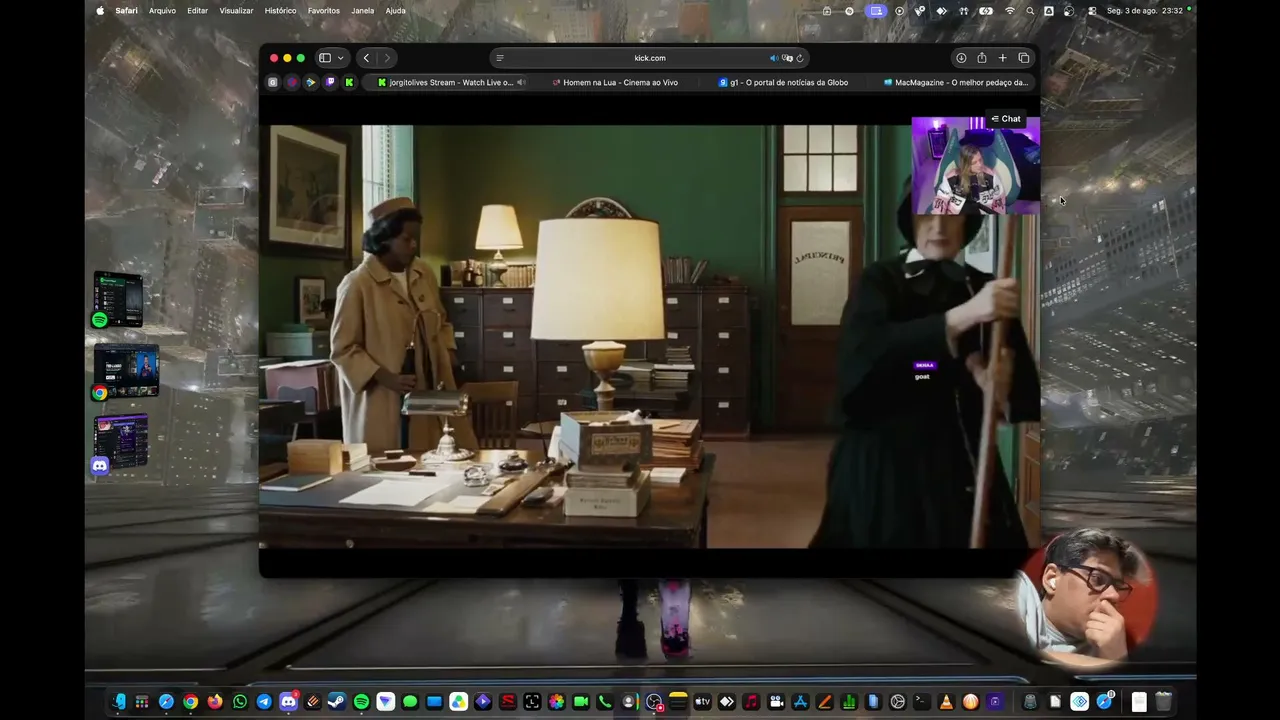Click the screen sharing indicator in menu bar
The width and height of the screenshot is (1280, 720).
877,11
